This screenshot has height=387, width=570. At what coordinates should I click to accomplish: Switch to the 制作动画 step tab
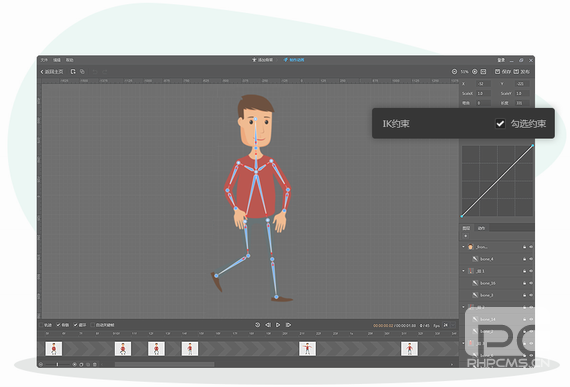294,60
